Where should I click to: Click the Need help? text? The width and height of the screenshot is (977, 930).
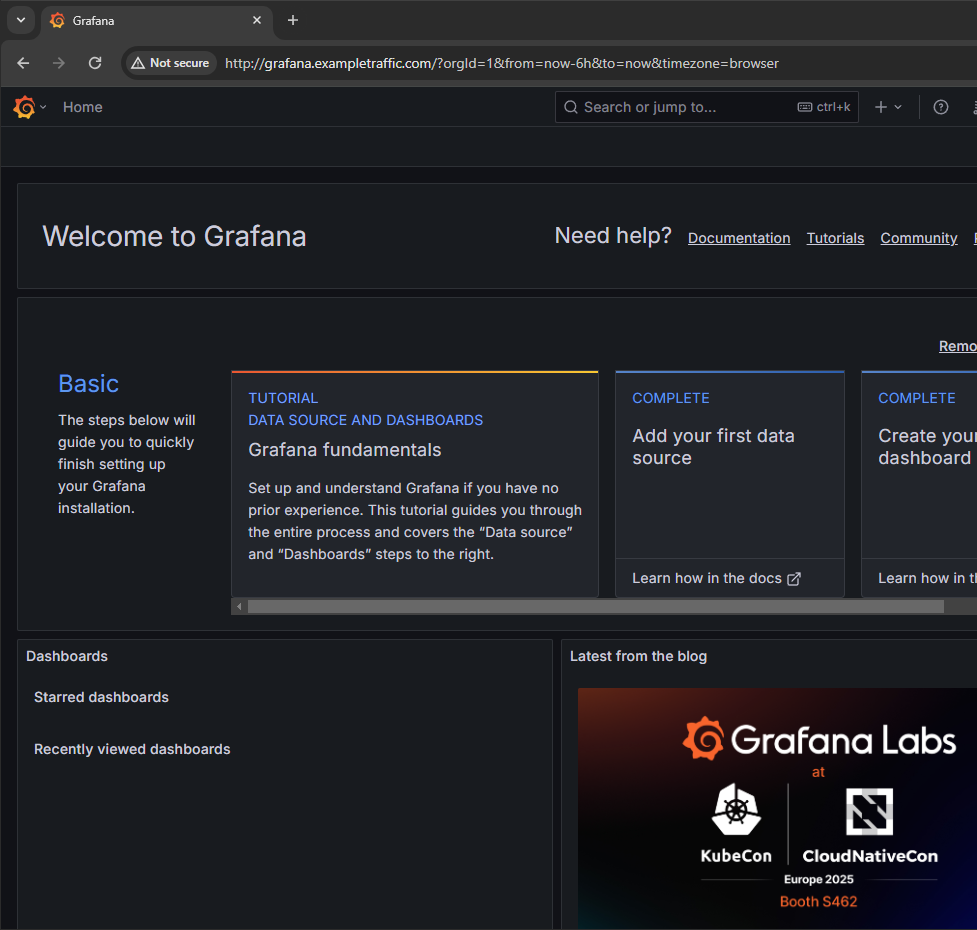click(x=613, y=235)
